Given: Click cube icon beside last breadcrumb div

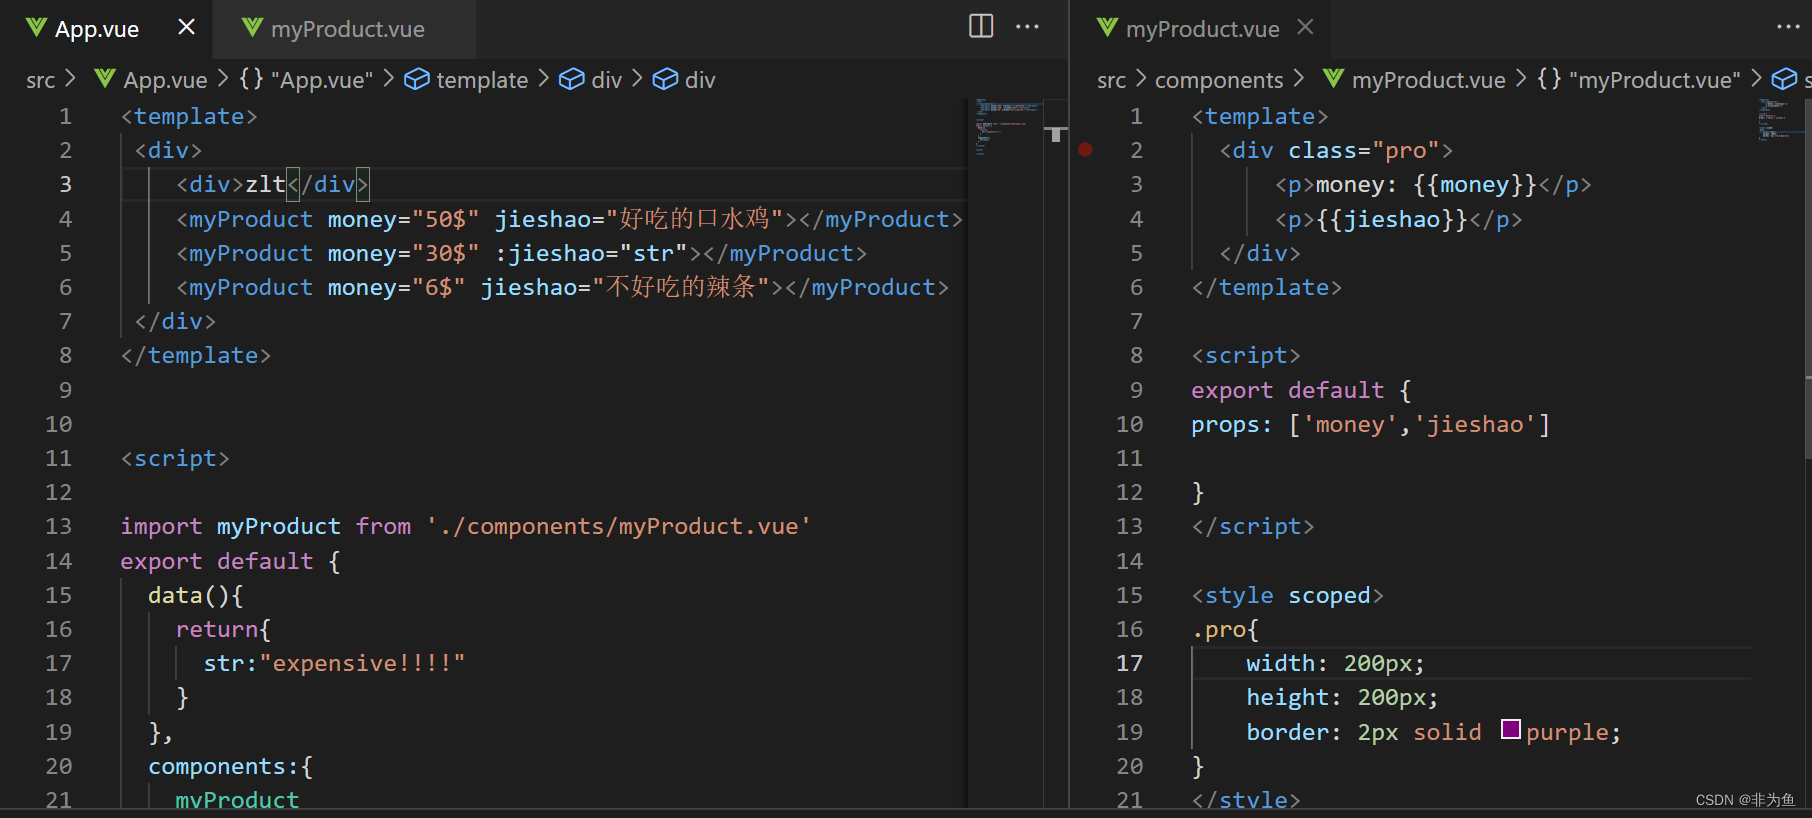Looking at the screenshot, I should 665,79.
